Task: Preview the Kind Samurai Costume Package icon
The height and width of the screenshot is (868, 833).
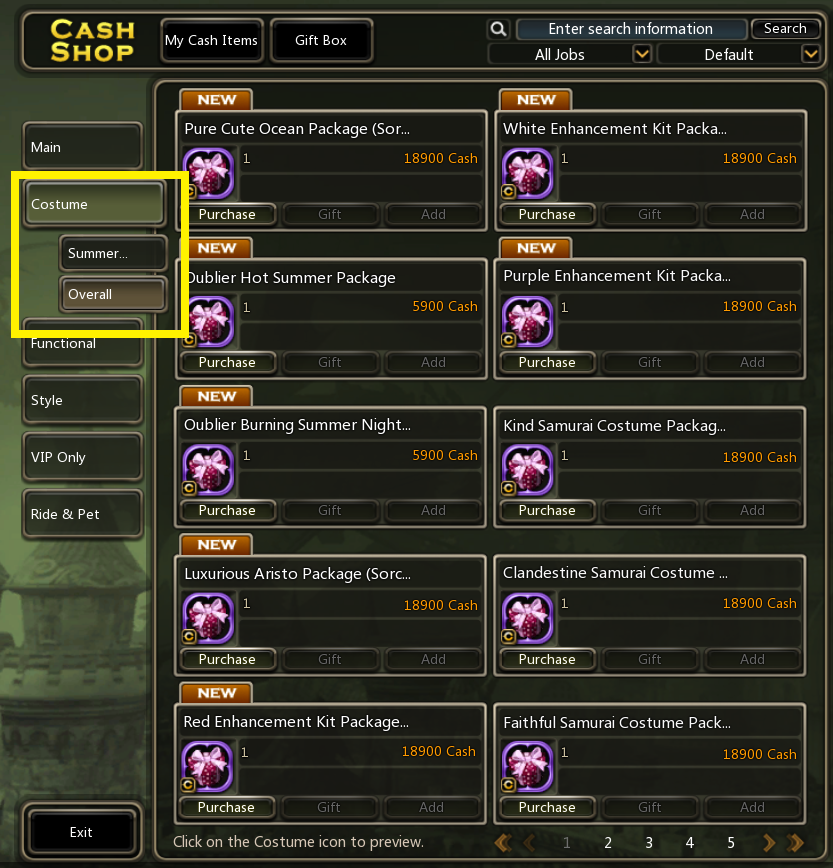Action: pos(527,470)
